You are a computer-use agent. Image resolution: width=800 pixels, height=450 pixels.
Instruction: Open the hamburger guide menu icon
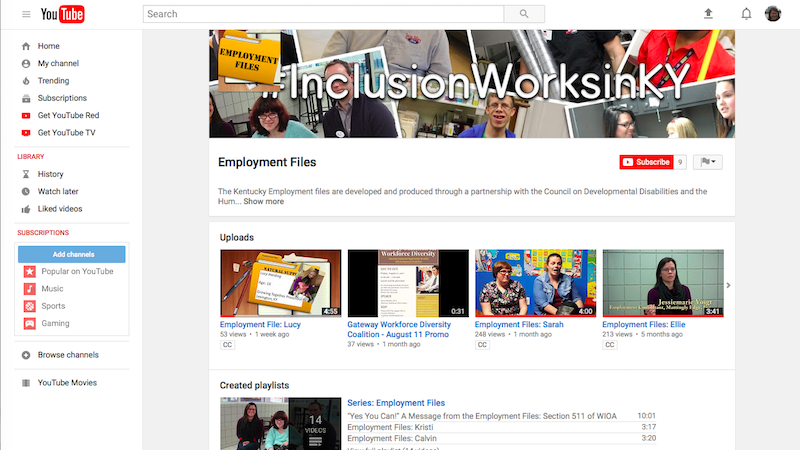(26, 14)
